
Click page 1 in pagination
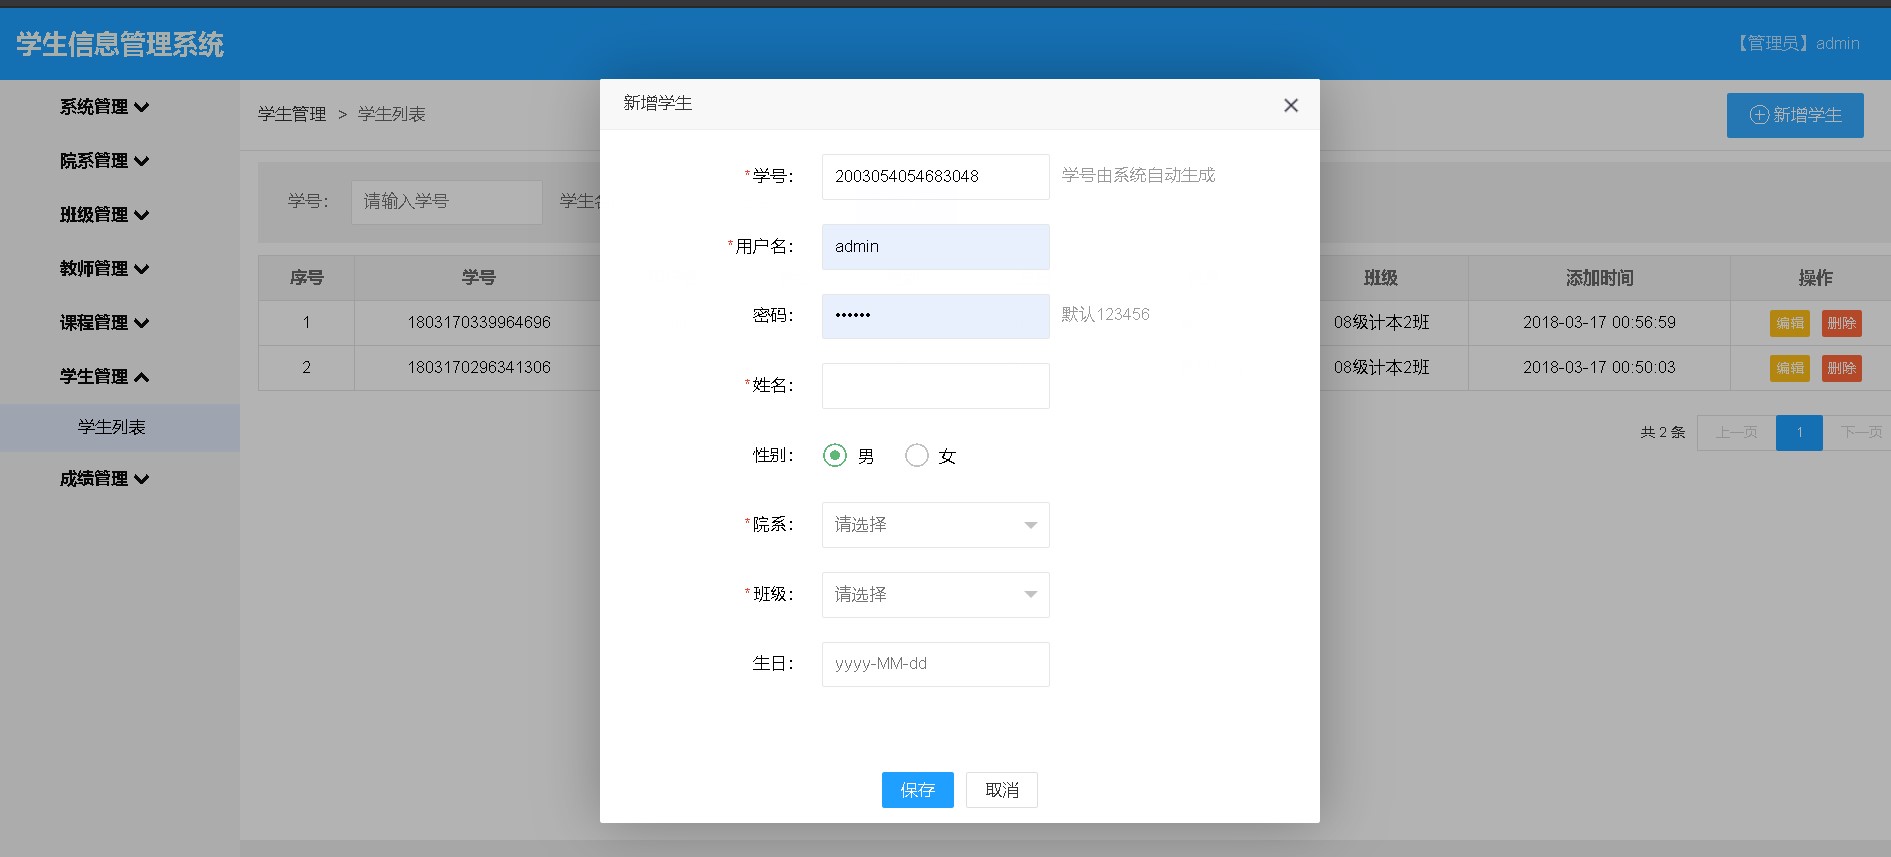(1799, 432)
